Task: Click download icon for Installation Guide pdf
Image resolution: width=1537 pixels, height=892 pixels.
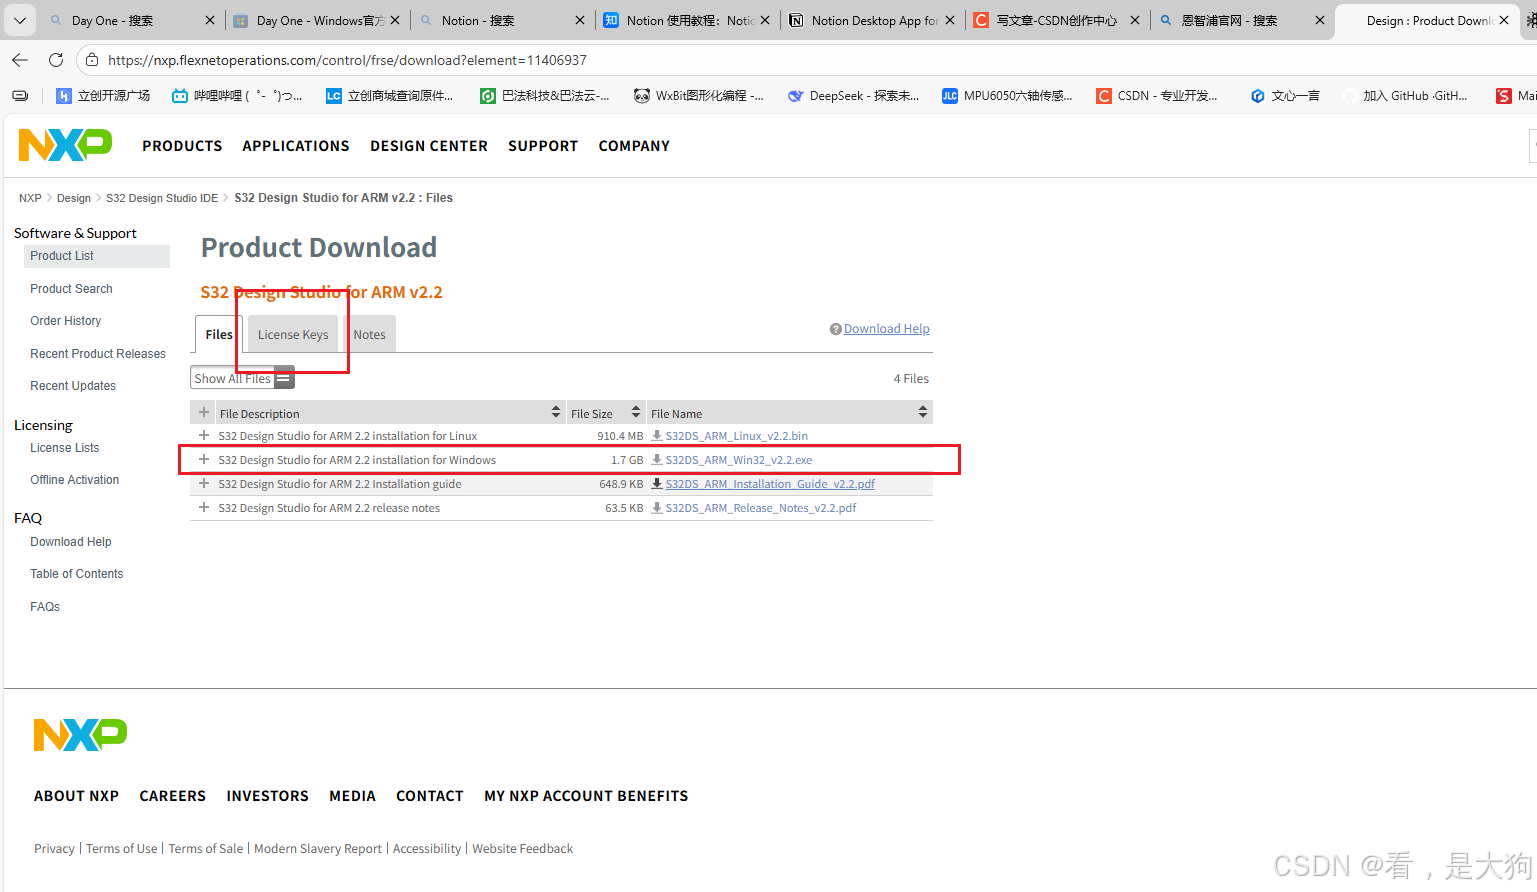Action: tap(657, 484)
